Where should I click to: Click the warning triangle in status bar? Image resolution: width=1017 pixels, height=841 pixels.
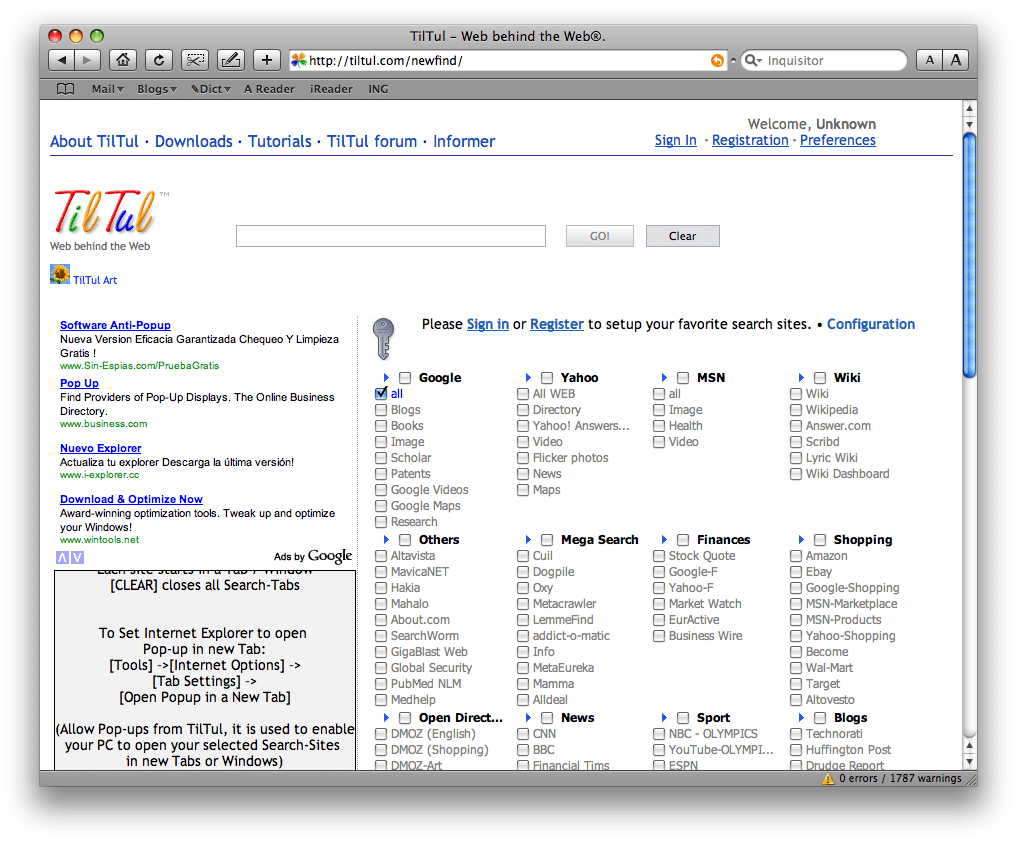click(x=828, y=779)
